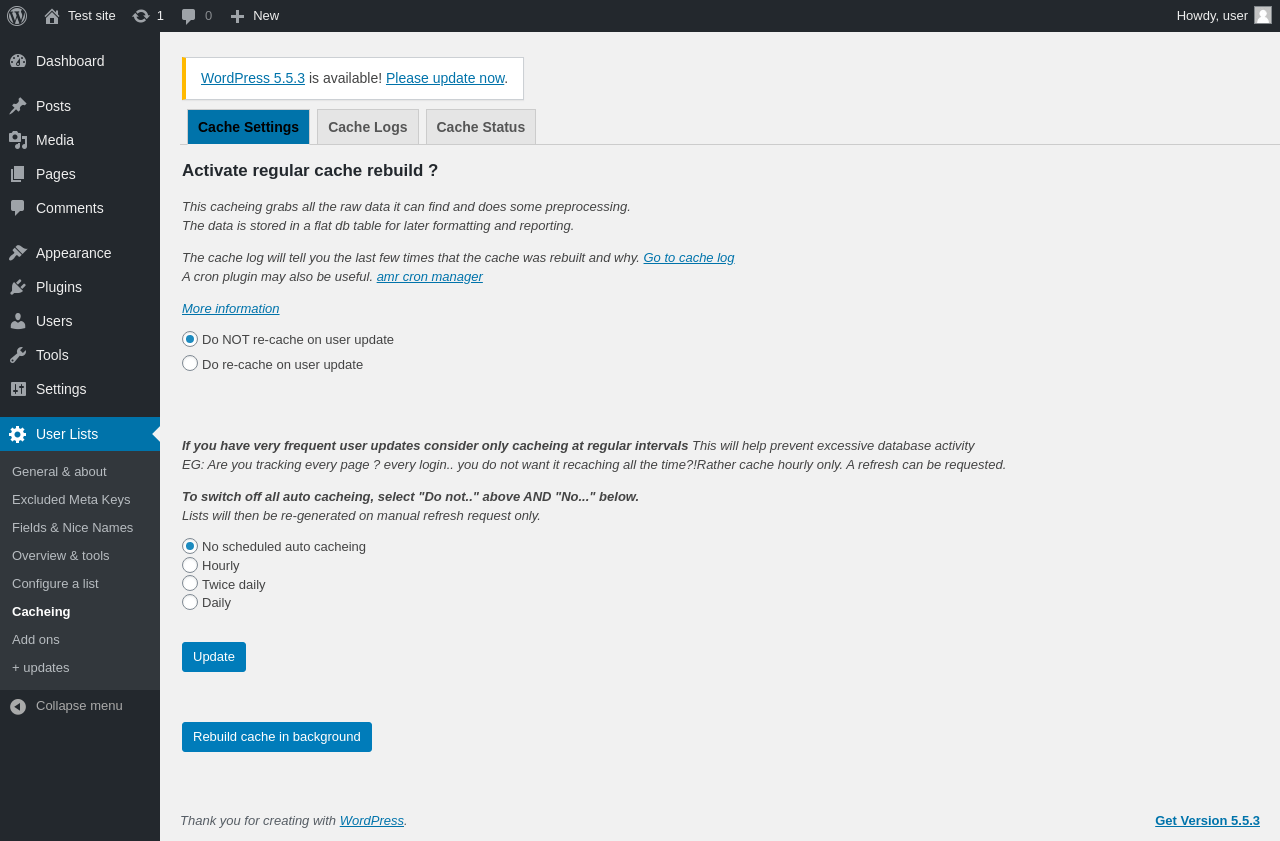Click the Tools wrench icon
This screenshot has width=1280, height=841.
tap(18, 355)
